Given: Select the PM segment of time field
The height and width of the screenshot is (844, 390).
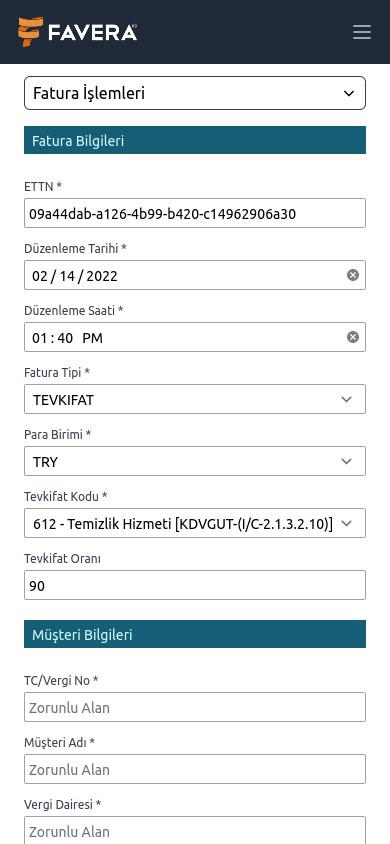Looking at the screenshot, I should (x=93, y=338).
